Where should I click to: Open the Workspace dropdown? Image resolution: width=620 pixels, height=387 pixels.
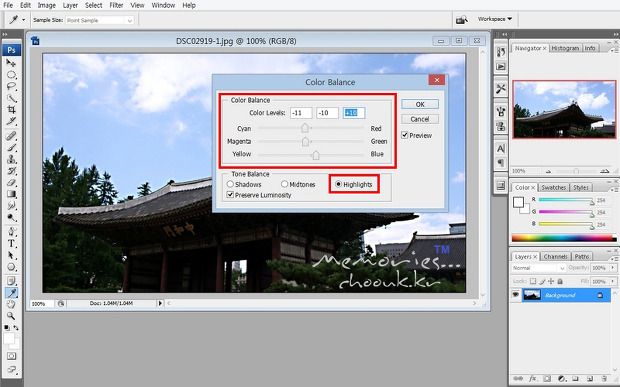click(495, 19)
